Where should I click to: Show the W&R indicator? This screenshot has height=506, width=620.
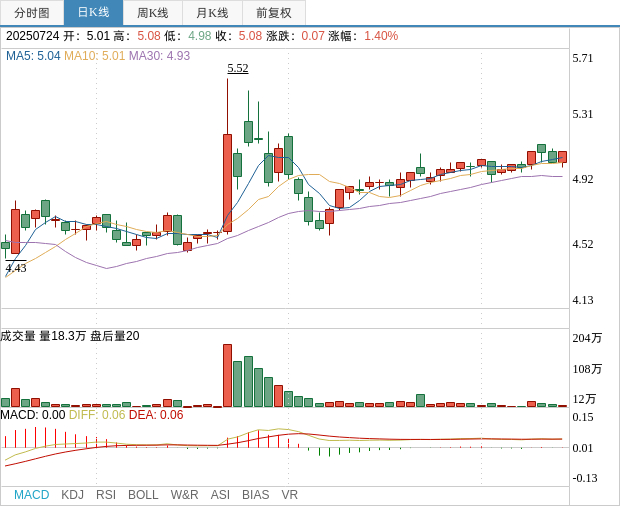tap(184, 495)
